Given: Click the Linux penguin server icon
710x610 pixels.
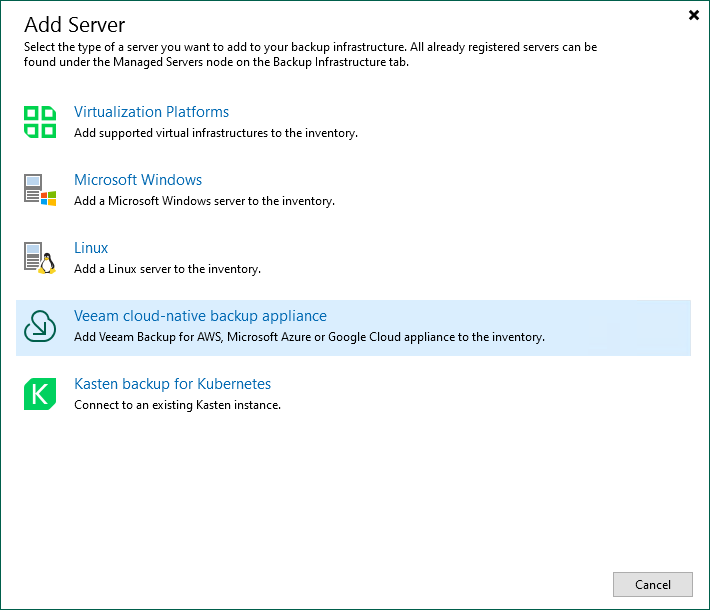Looking at the screenshot, I should pyautogui.click(x=40, y=258).
